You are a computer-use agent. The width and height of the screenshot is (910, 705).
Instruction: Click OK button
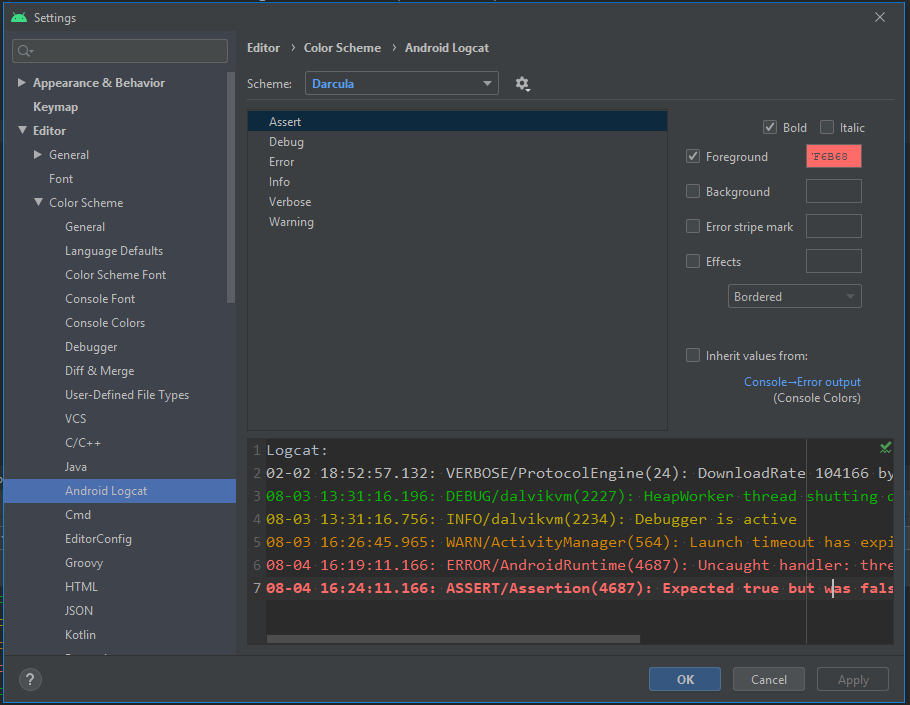click(x=685, y=679)
